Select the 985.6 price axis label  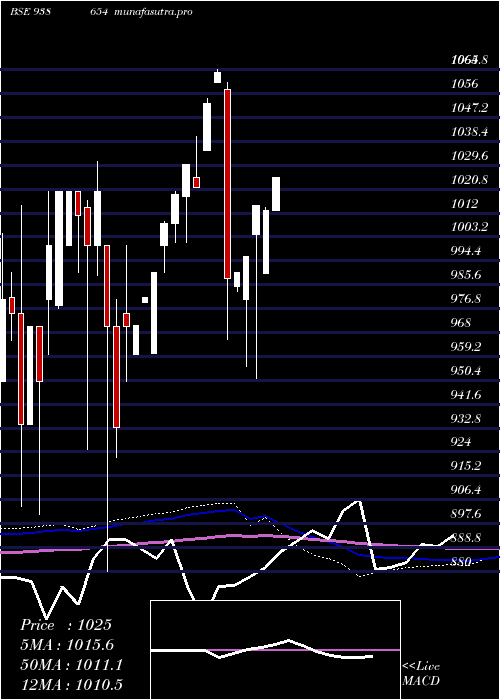466,275
